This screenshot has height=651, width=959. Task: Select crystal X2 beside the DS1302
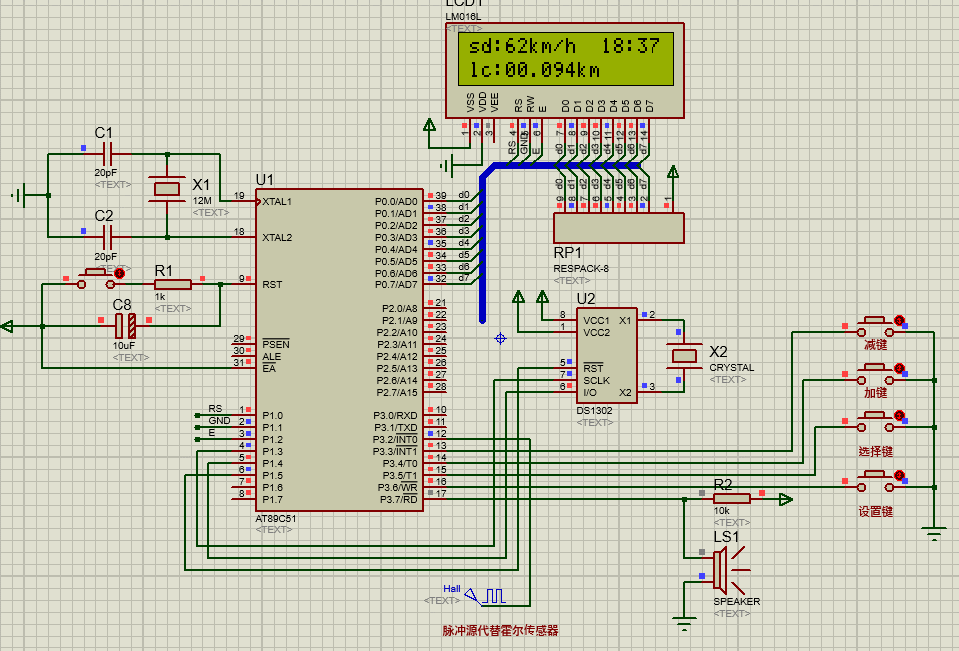(x=685, y=358)
